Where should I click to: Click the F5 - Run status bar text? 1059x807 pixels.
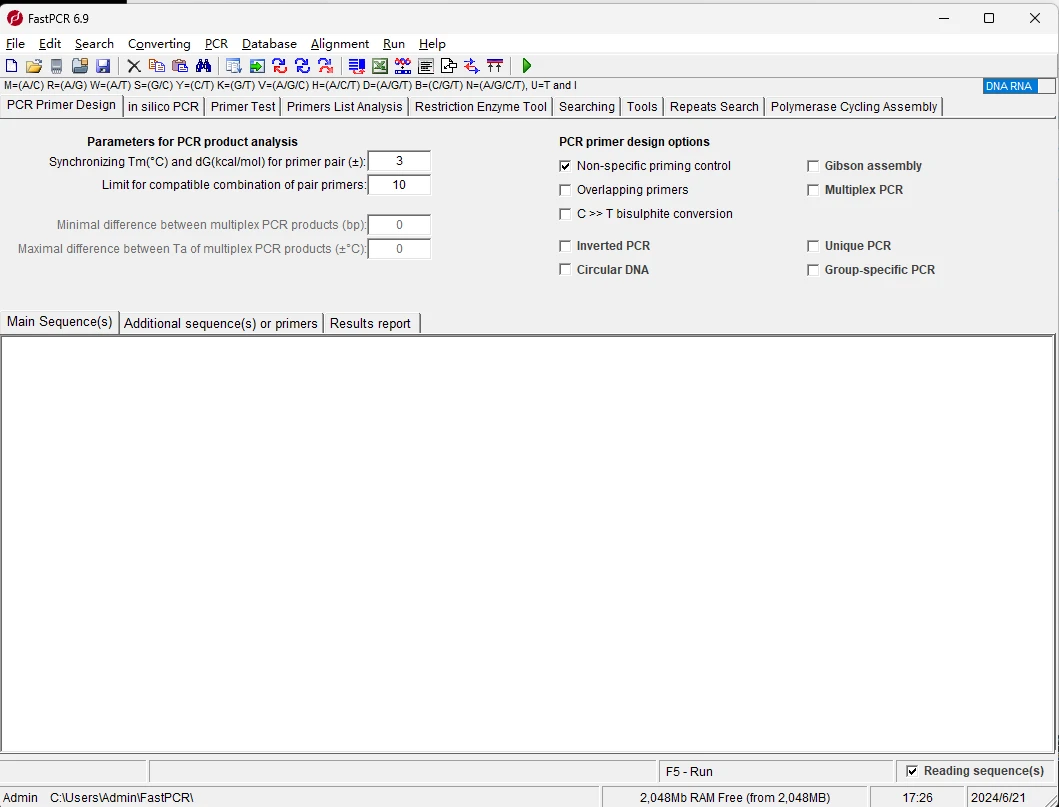point(689,771)
